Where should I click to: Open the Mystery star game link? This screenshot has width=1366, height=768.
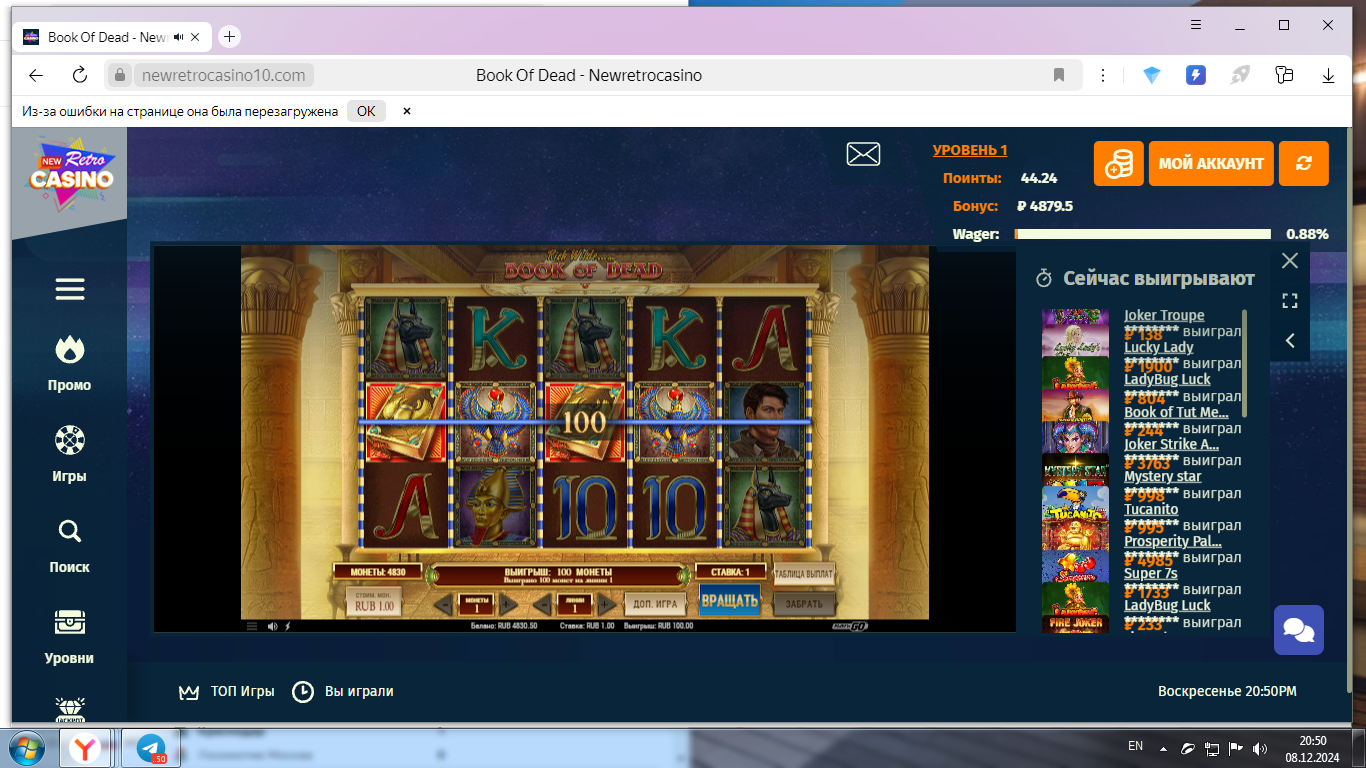[1163, 476]
